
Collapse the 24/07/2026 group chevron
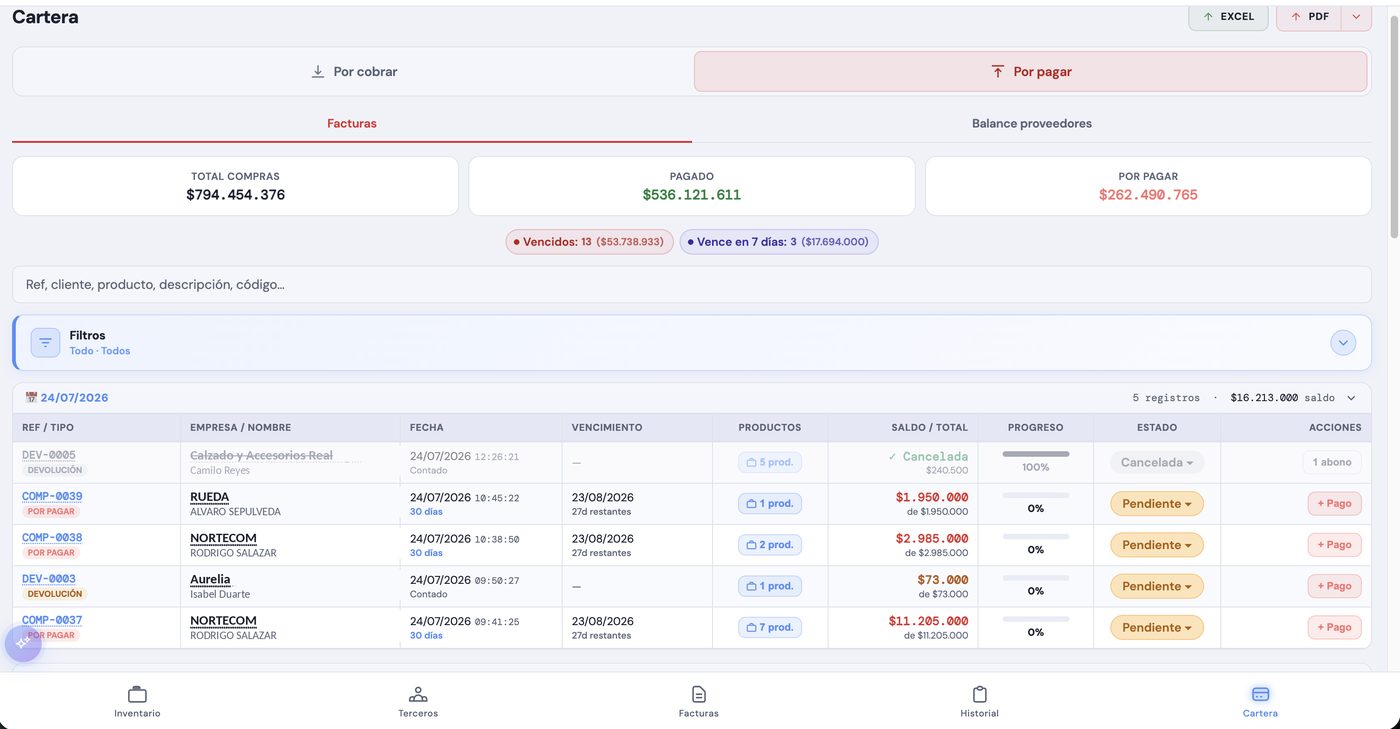pos(1351,398)
